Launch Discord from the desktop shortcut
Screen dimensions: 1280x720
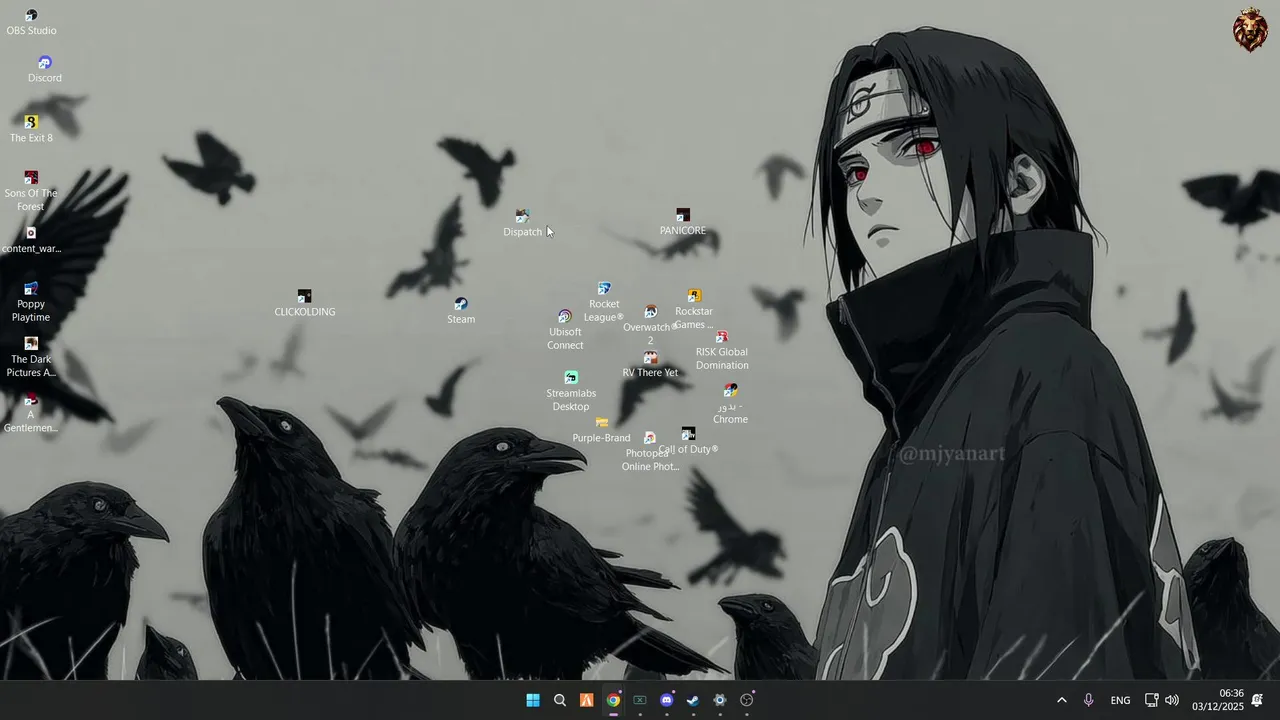tap(44, 69)
